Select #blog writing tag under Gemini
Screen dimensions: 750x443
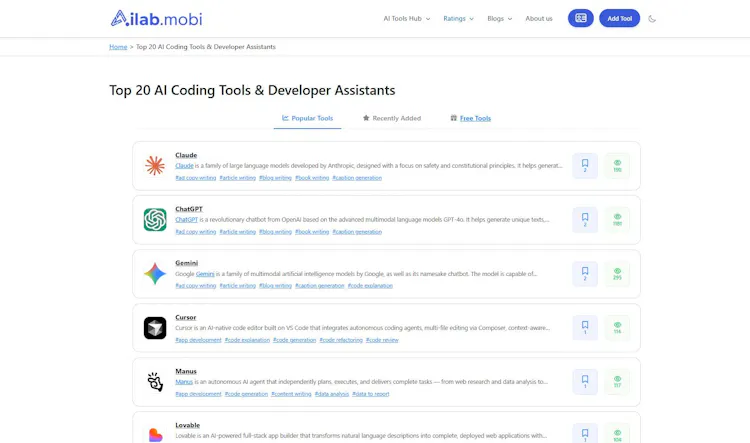276,286
